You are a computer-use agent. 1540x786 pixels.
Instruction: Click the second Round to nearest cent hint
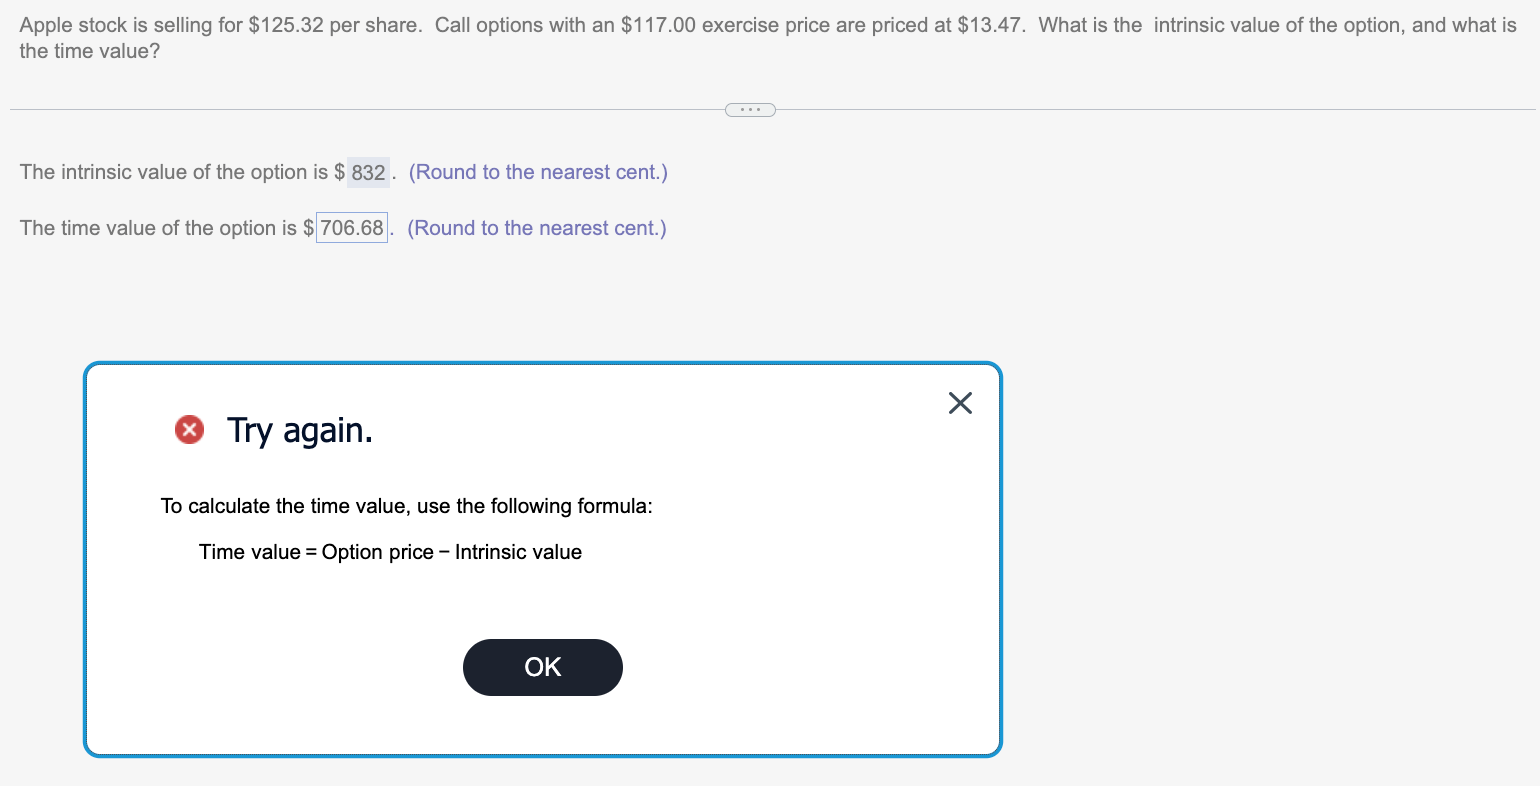pyautogui.click(x=536, y=227)
